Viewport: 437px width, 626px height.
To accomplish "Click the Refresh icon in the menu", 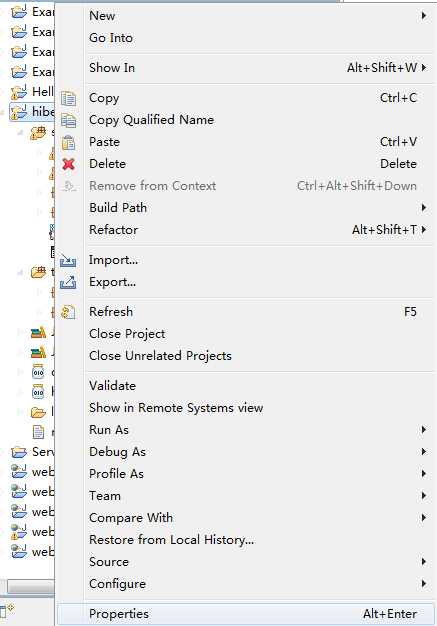I will 68,312.
